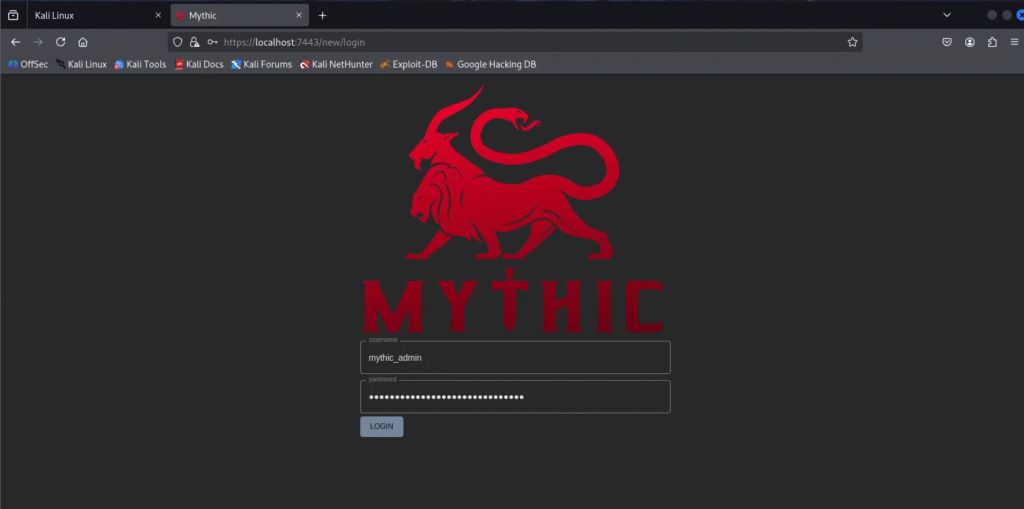This screenshot has height=509, width=1024.
Task: Show site security padlock info
Action: coord(194,42)
